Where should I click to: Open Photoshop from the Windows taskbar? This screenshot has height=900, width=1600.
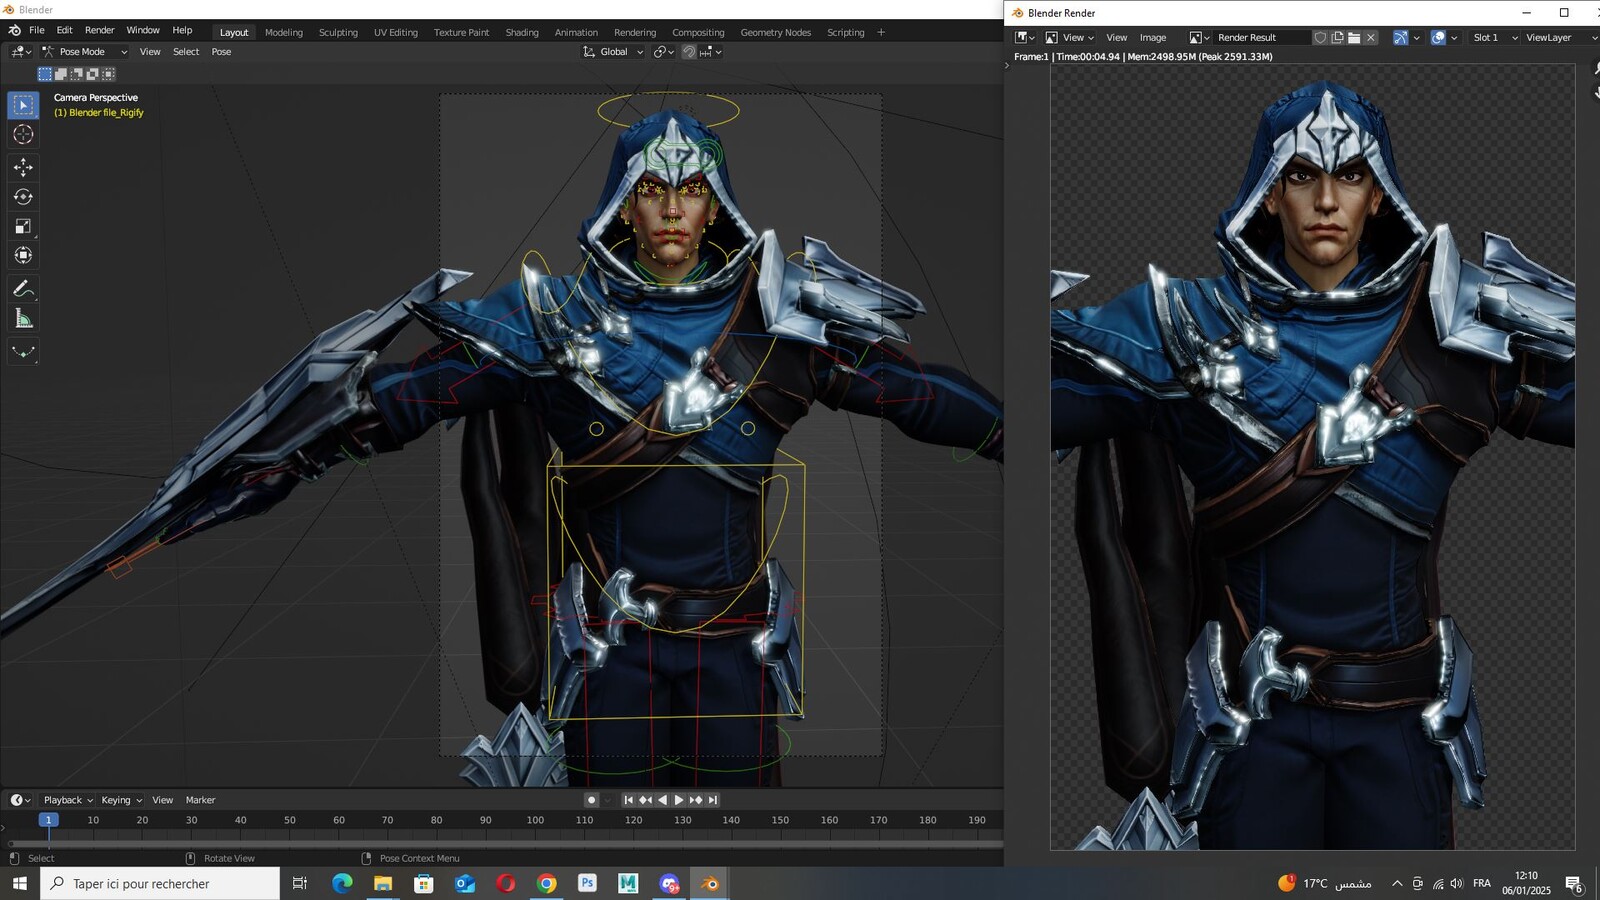coord(587,883)
